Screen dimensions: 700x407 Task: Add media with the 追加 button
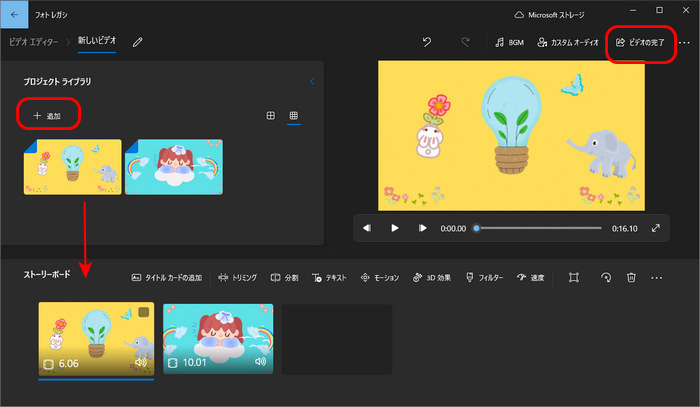coord(47,116)
